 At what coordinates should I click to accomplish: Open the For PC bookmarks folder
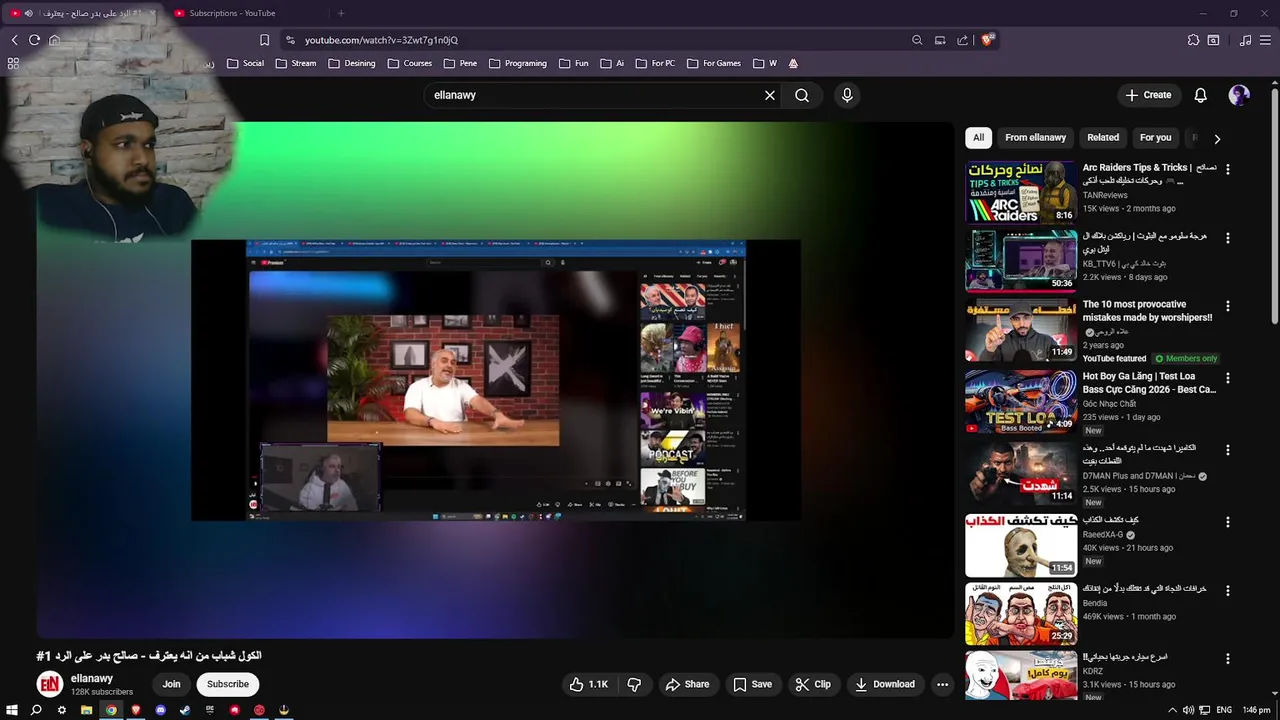655,63
